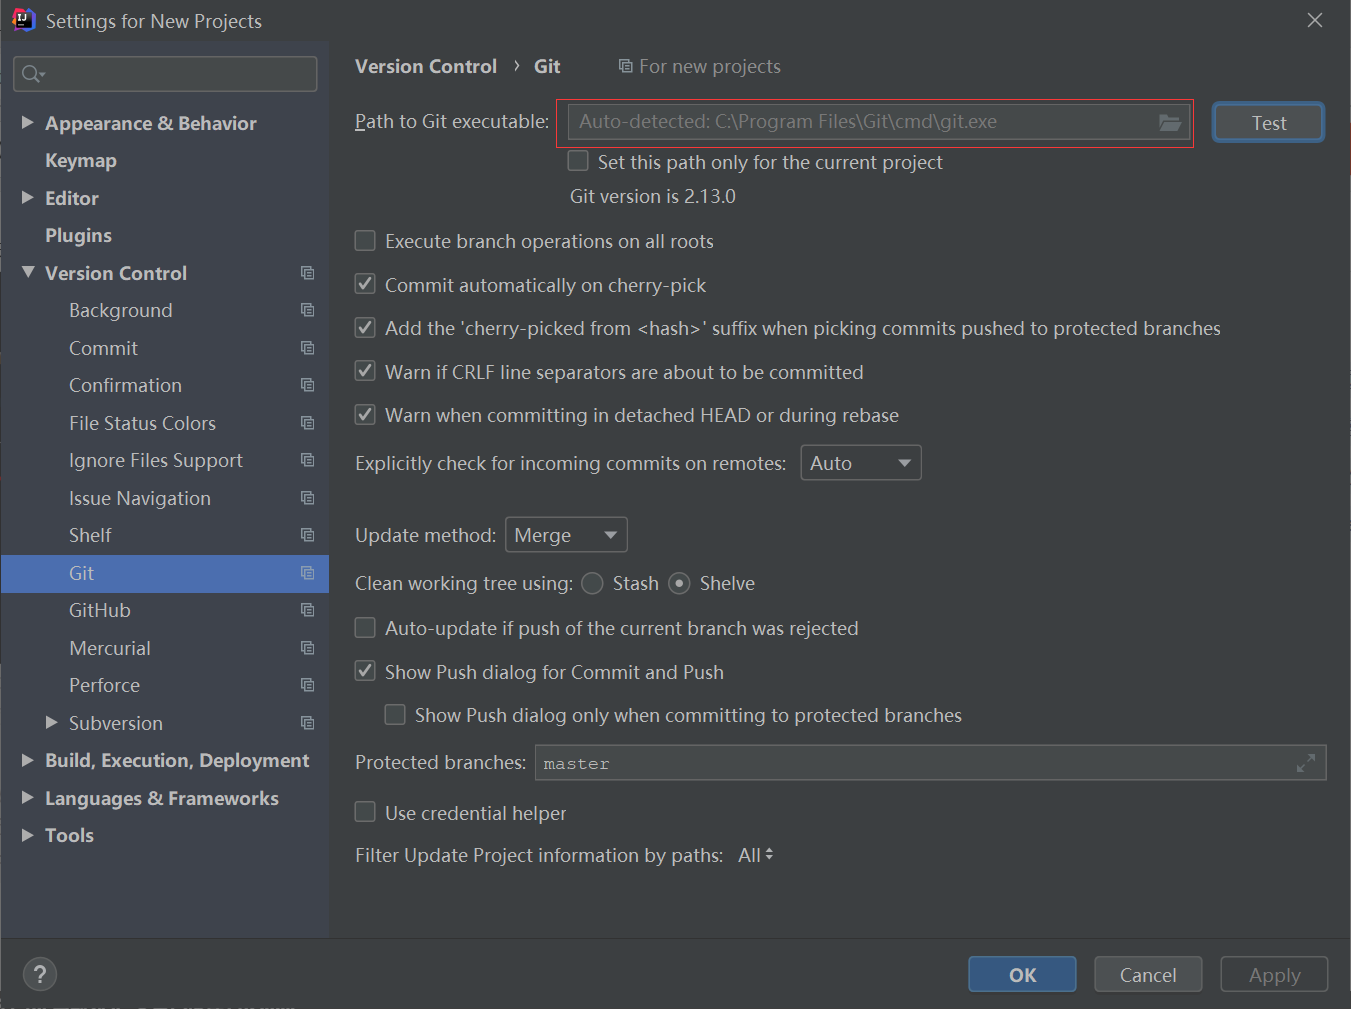This screenshot has height=1009, width=1351.
Task: Click the search magnifier icon in settings search
Action: click(x=32, y=74)
